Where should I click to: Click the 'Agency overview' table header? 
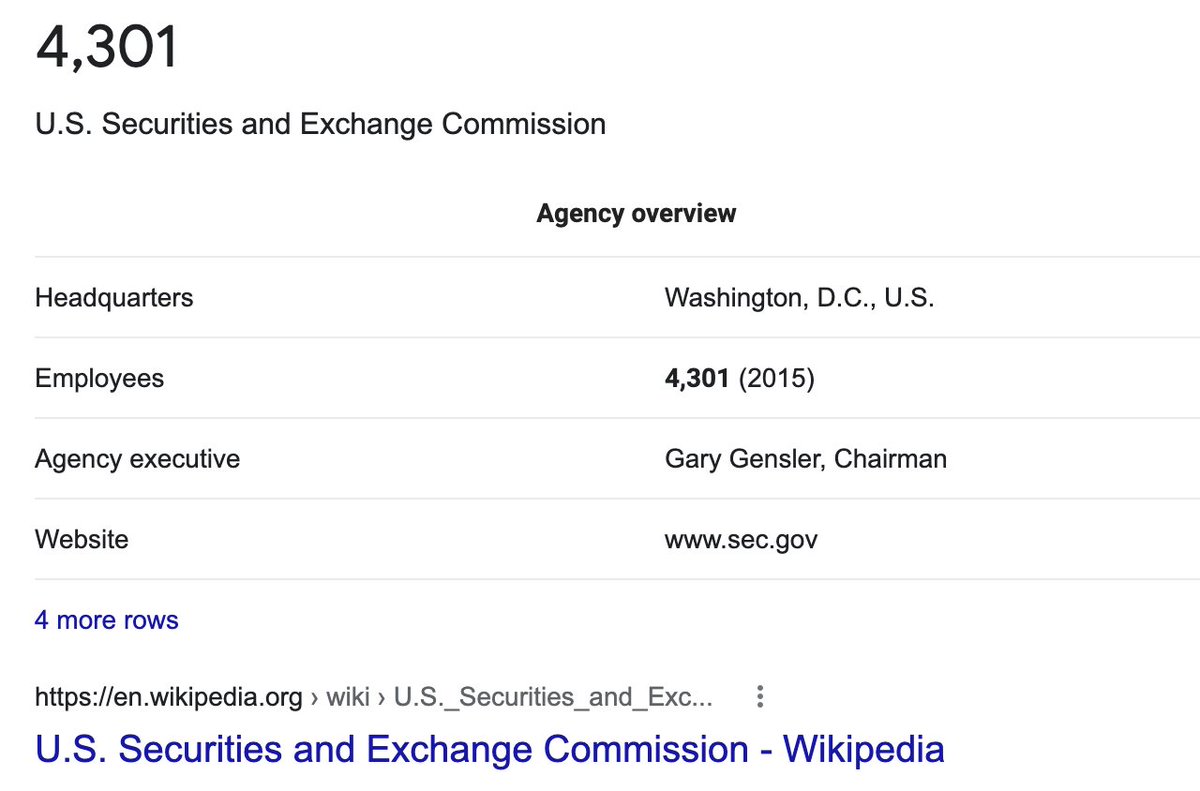click(x=636, y=213)
